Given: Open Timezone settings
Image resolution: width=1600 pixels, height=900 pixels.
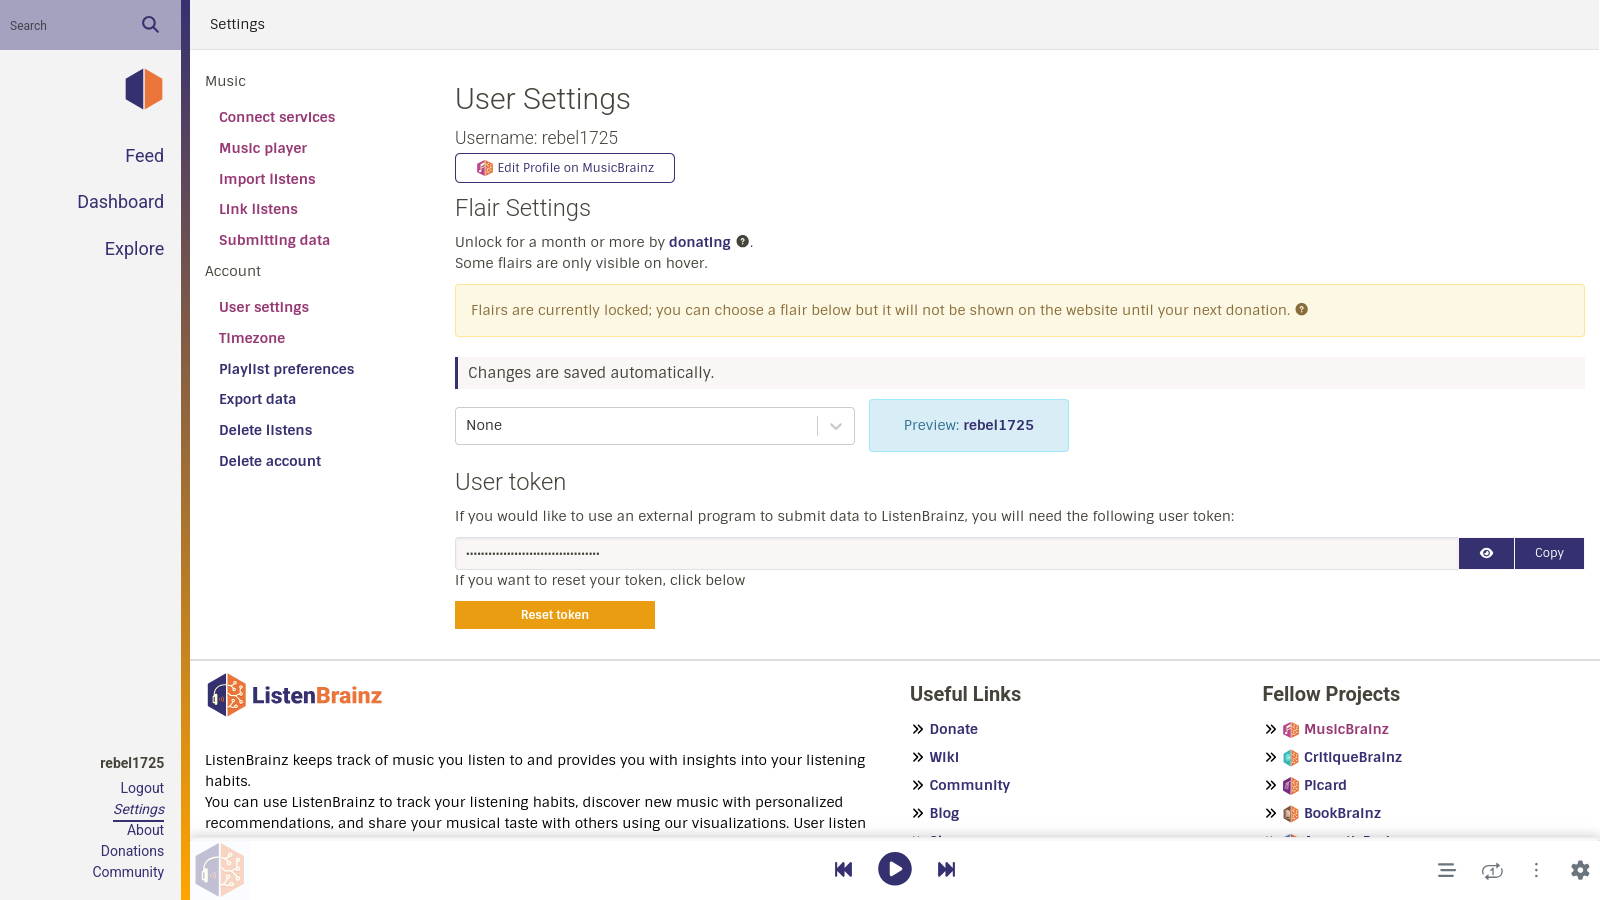Looking at the screenshot, I should coord(252,338).
